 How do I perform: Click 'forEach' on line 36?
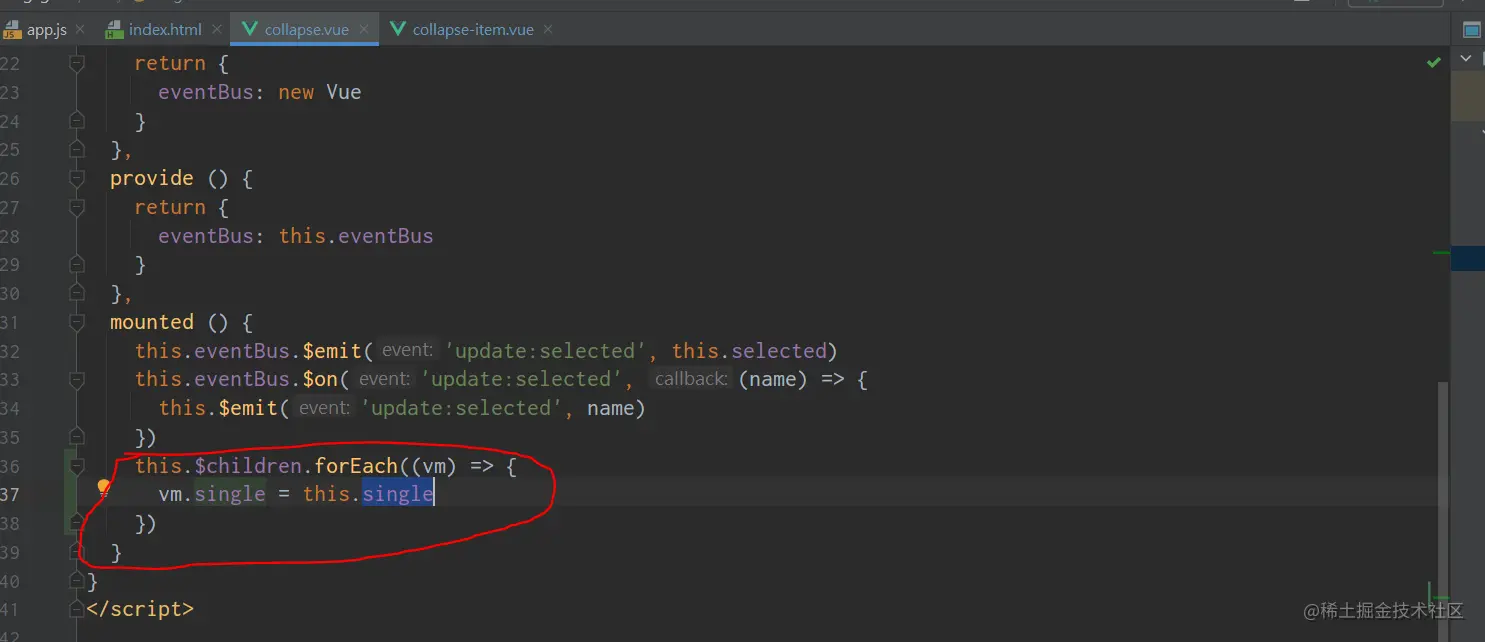click(356, 466)
